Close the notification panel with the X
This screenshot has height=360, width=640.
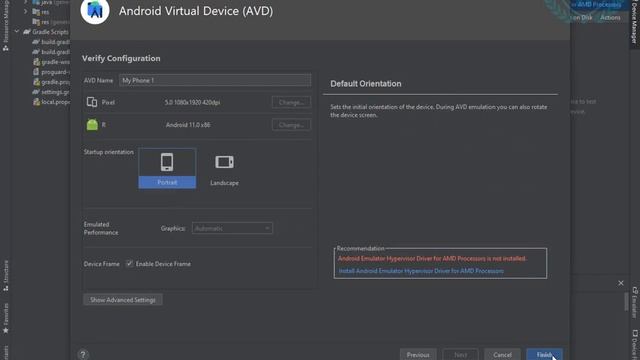pos(621,283)
